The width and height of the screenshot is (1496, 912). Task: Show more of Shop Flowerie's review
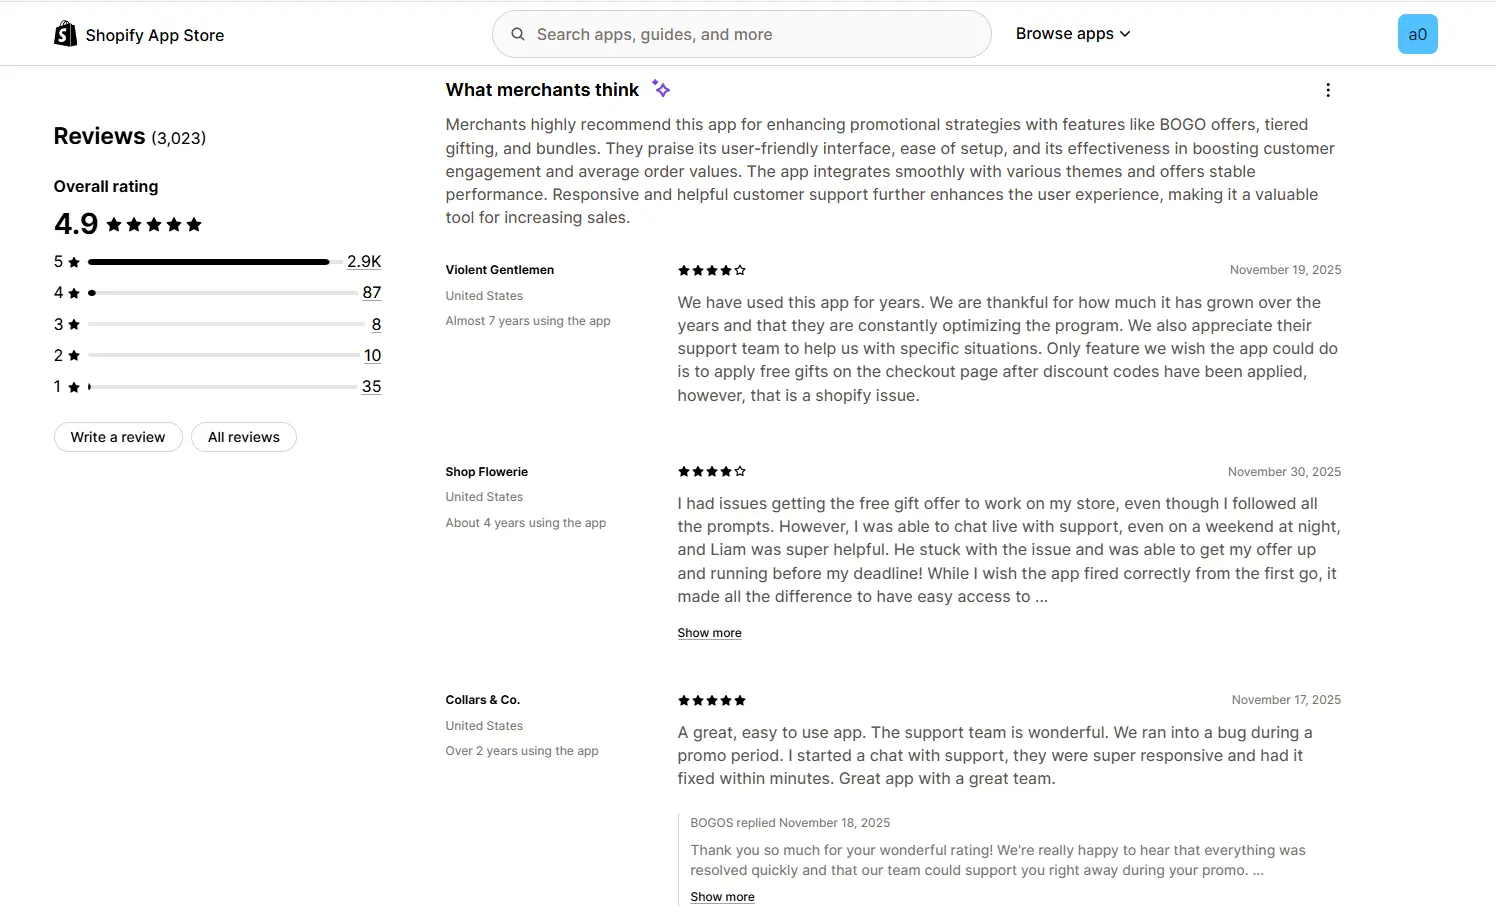point(709,633)
